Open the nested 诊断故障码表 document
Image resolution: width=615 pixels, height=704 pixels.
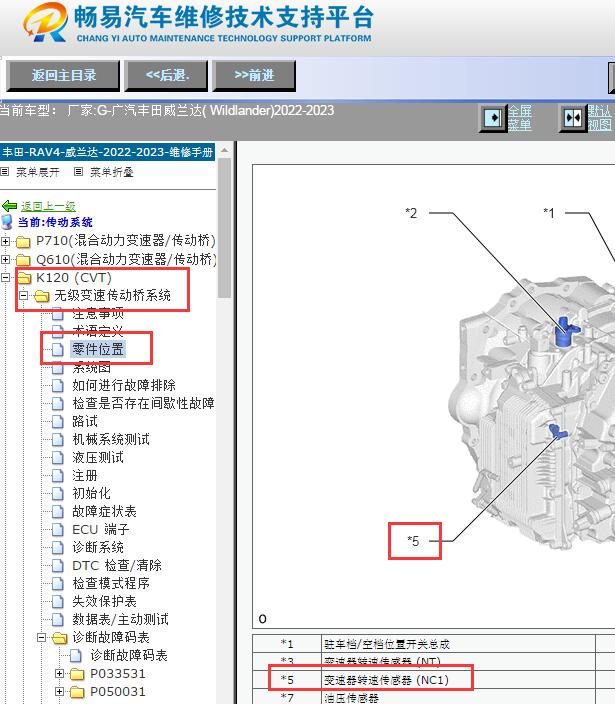(x=129, y=656)
